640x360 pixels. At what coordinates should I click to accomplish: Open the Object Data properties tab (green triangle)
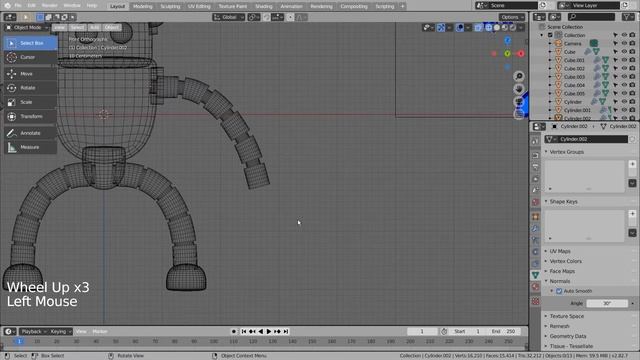536,276
